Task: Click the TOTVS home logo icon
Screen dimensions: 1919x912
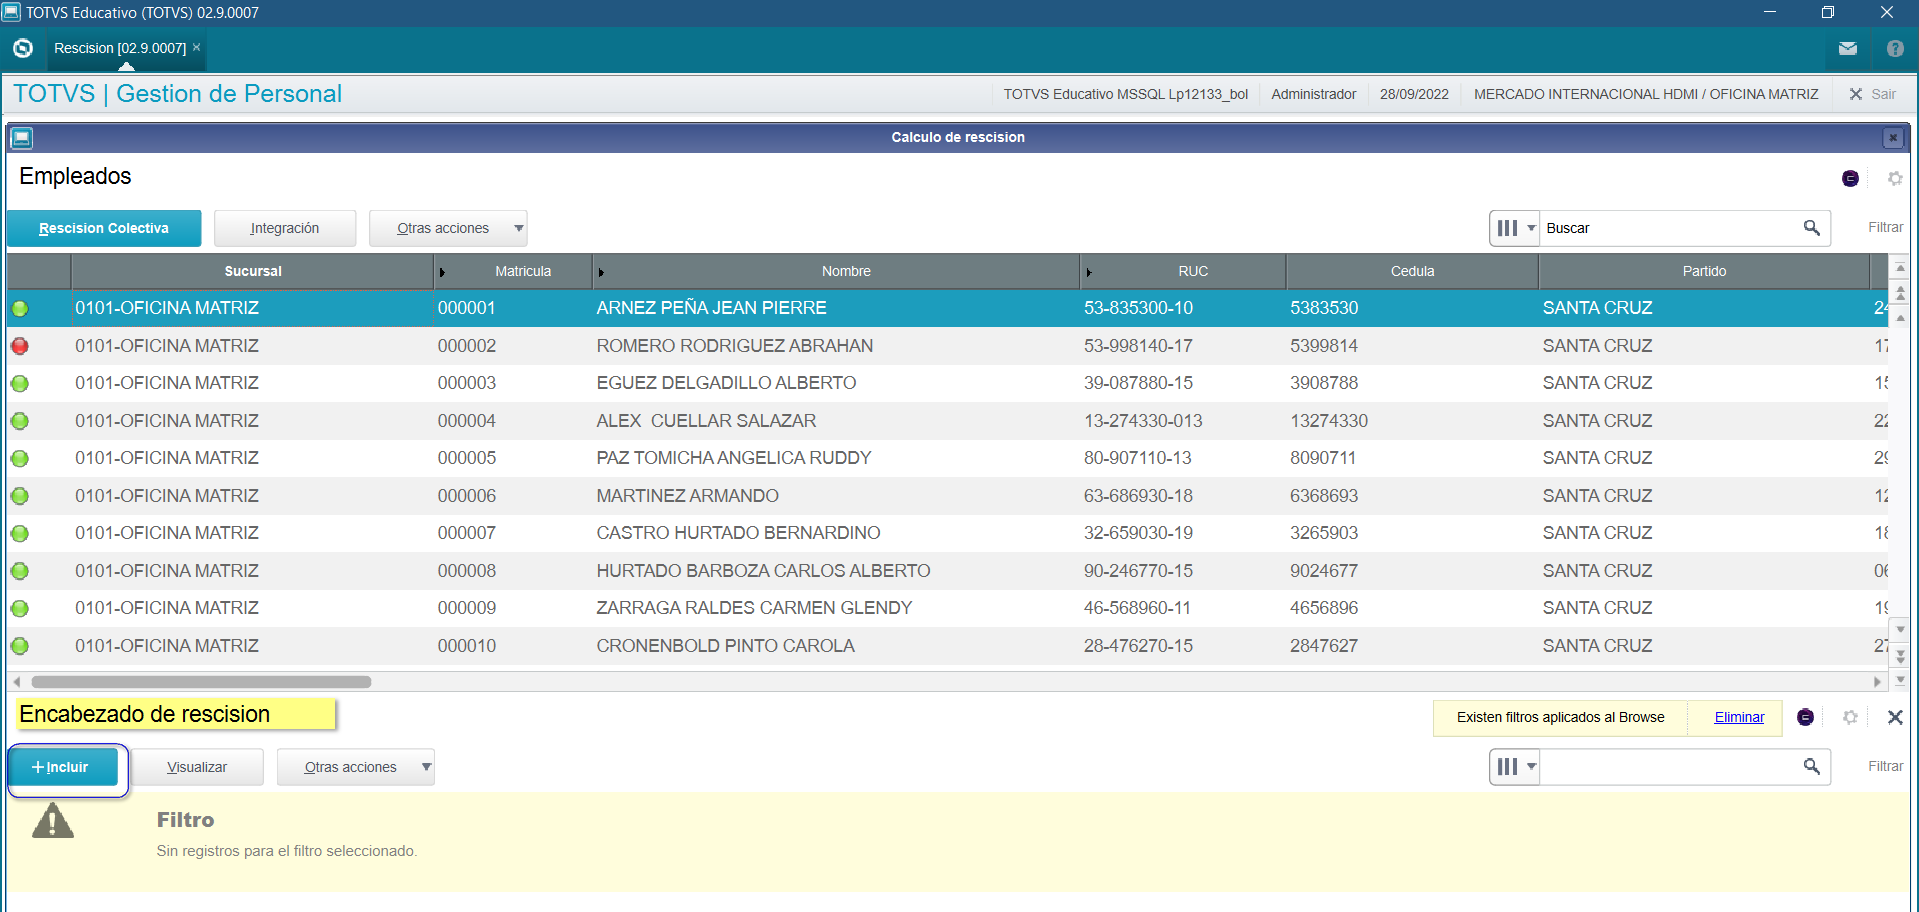Action: (23, 48)
